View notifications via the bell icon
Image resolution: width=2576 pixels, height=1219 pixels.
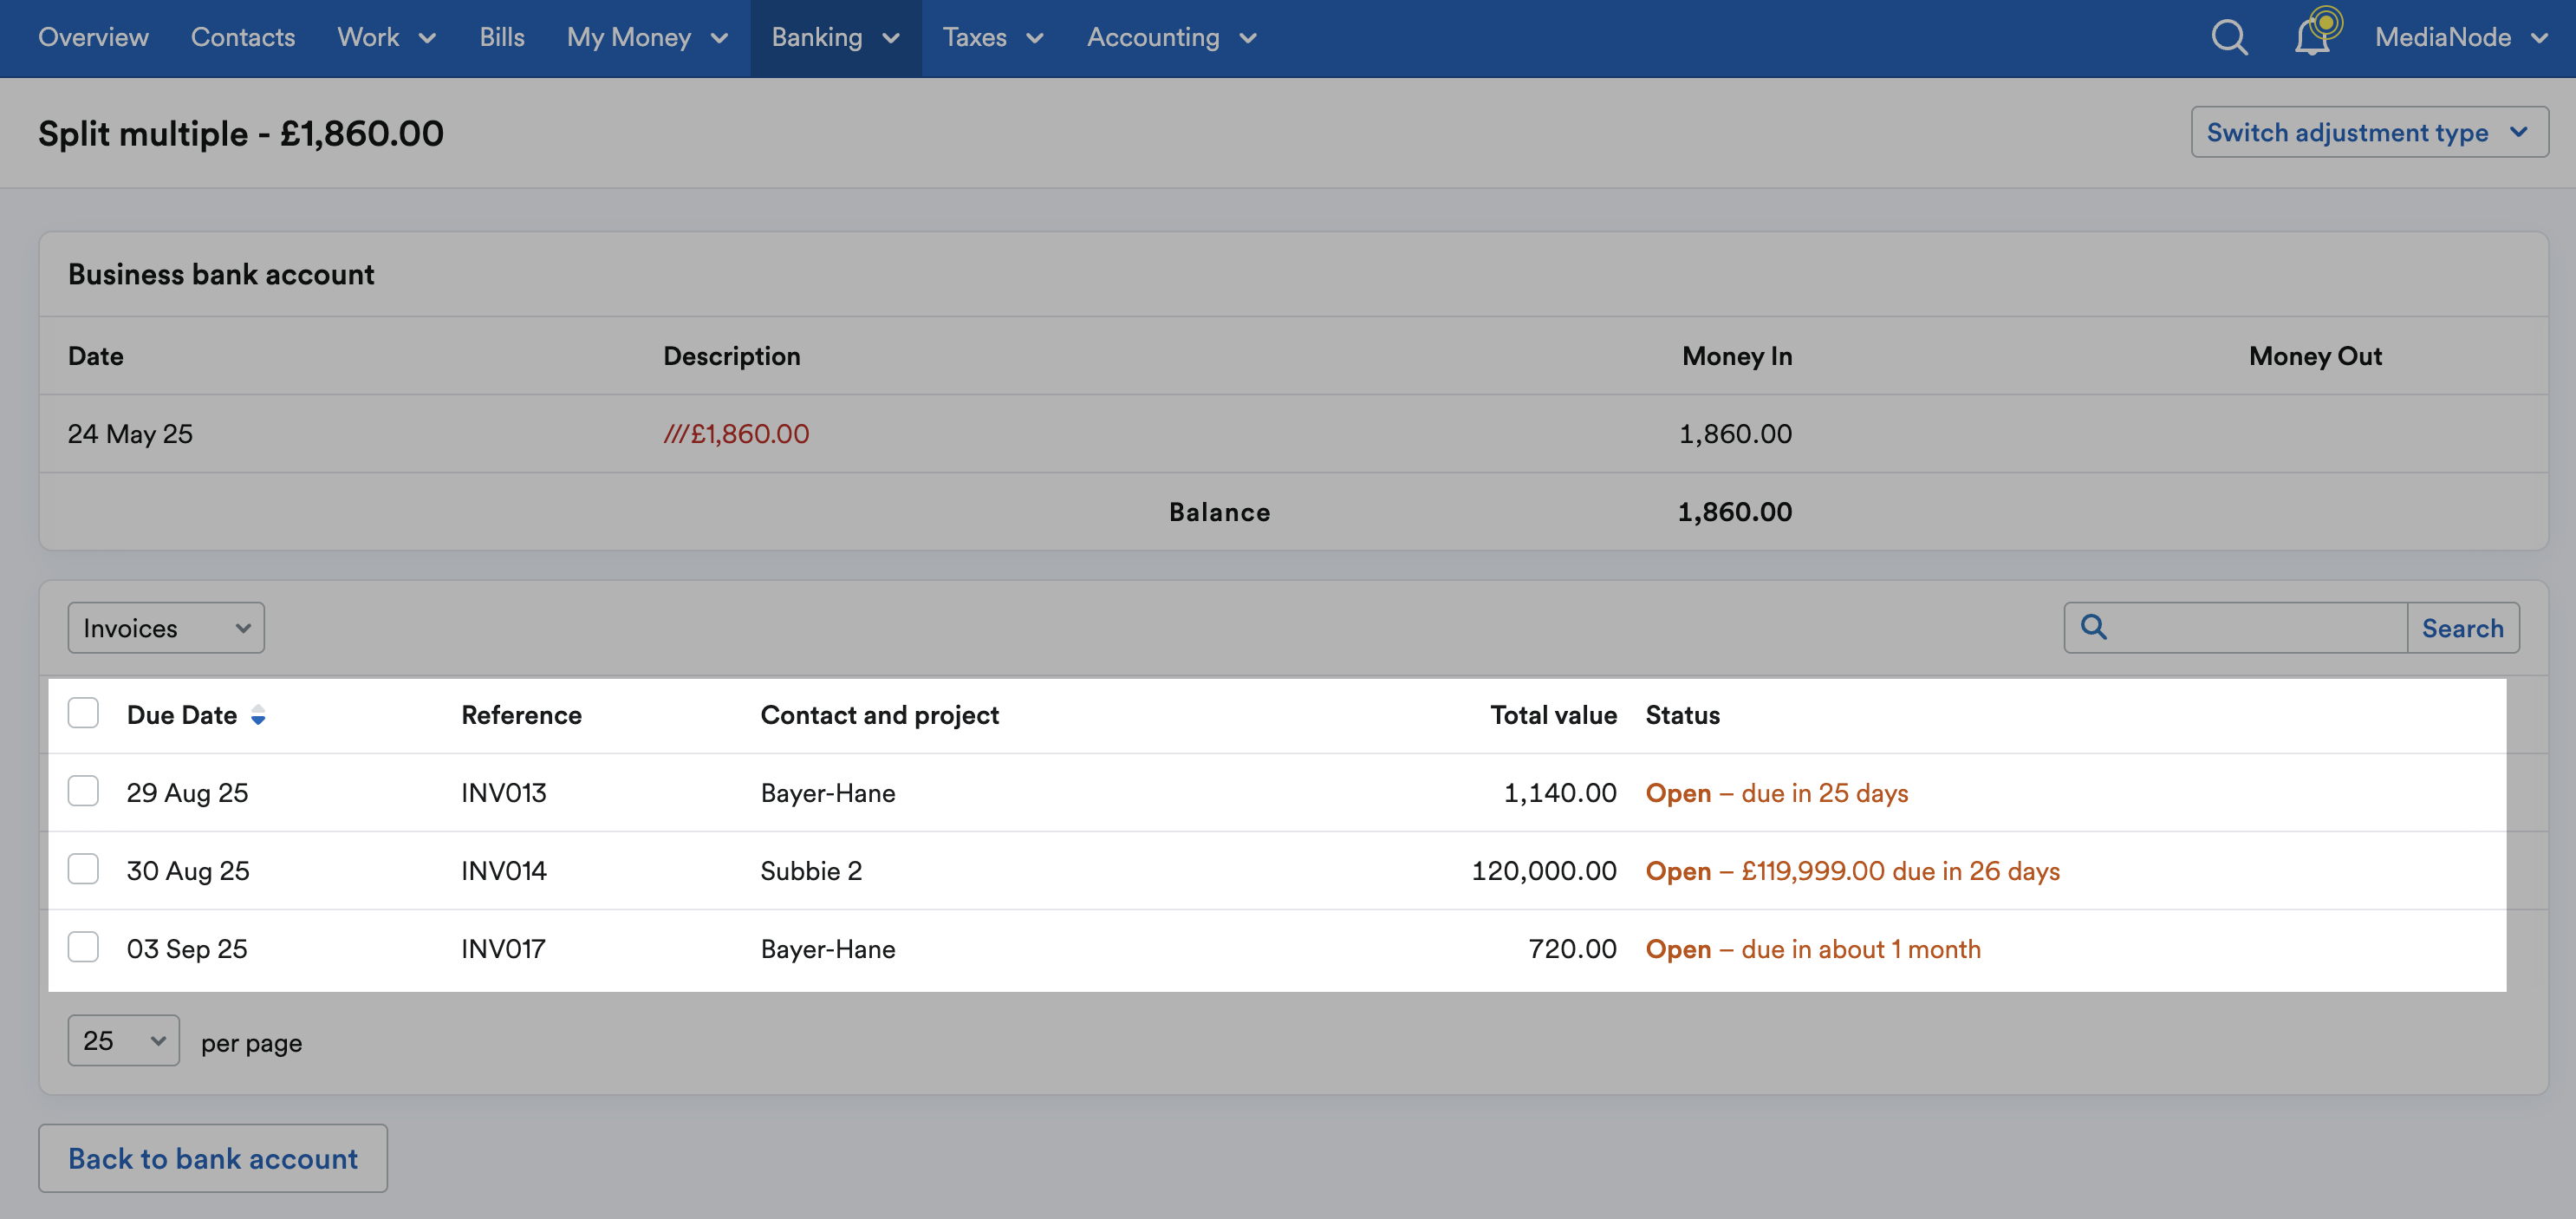pyautogui.click(x=2310, y=37)
